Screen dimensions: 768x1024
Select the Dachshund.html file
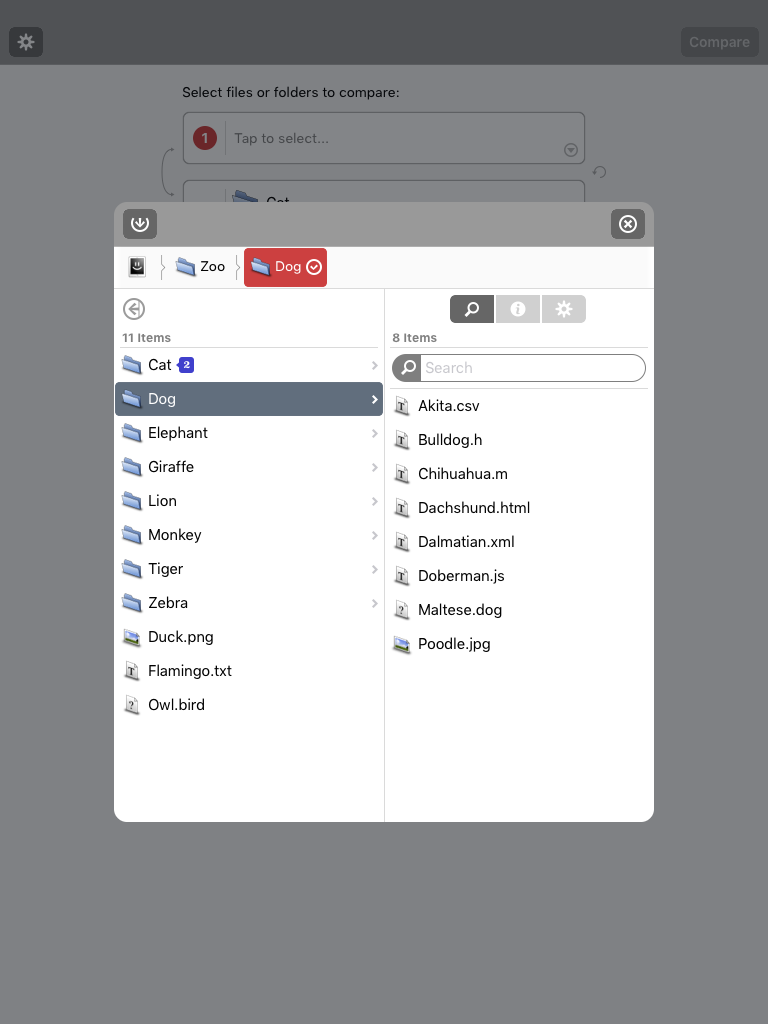point(519,507)
